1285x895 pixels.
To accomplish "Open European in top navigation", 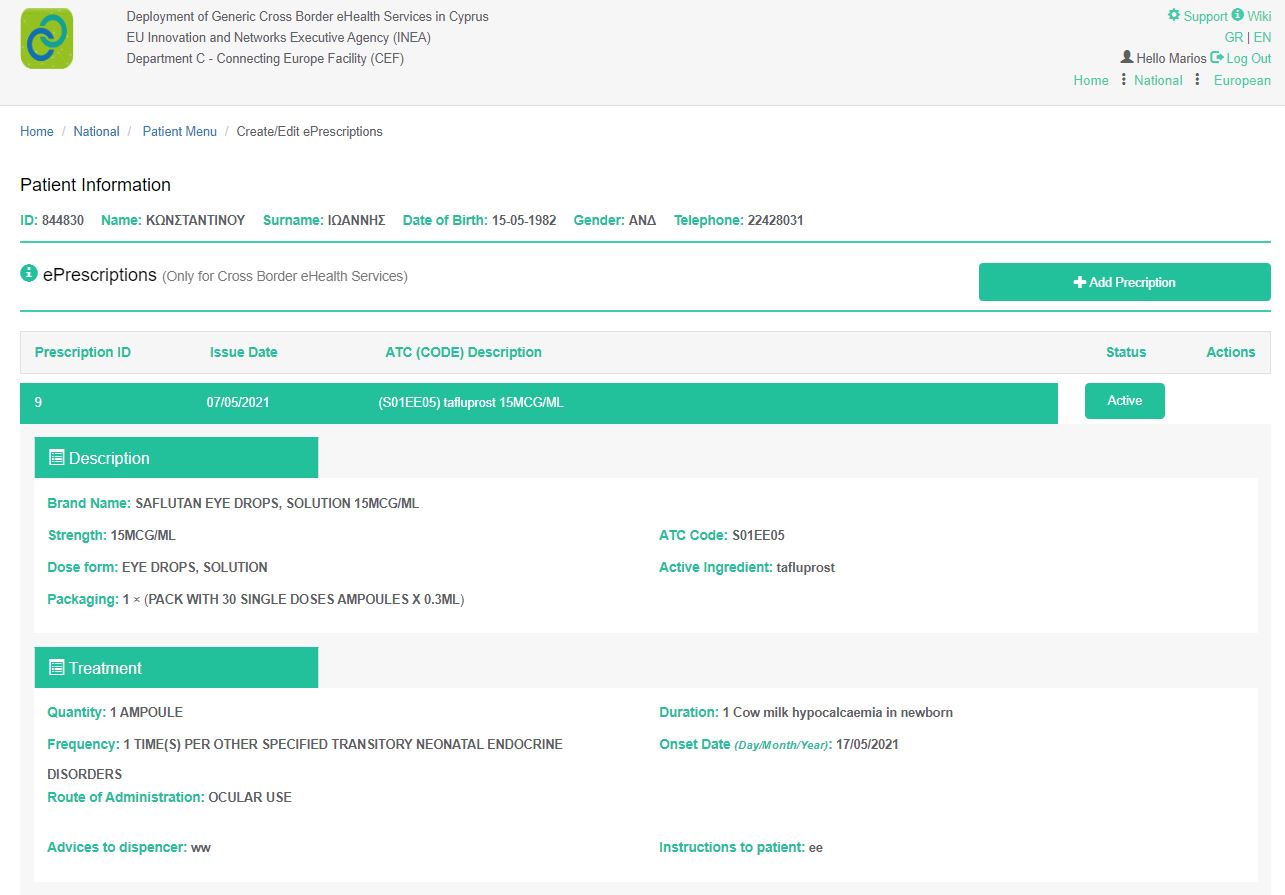I will coord(1242,80).
